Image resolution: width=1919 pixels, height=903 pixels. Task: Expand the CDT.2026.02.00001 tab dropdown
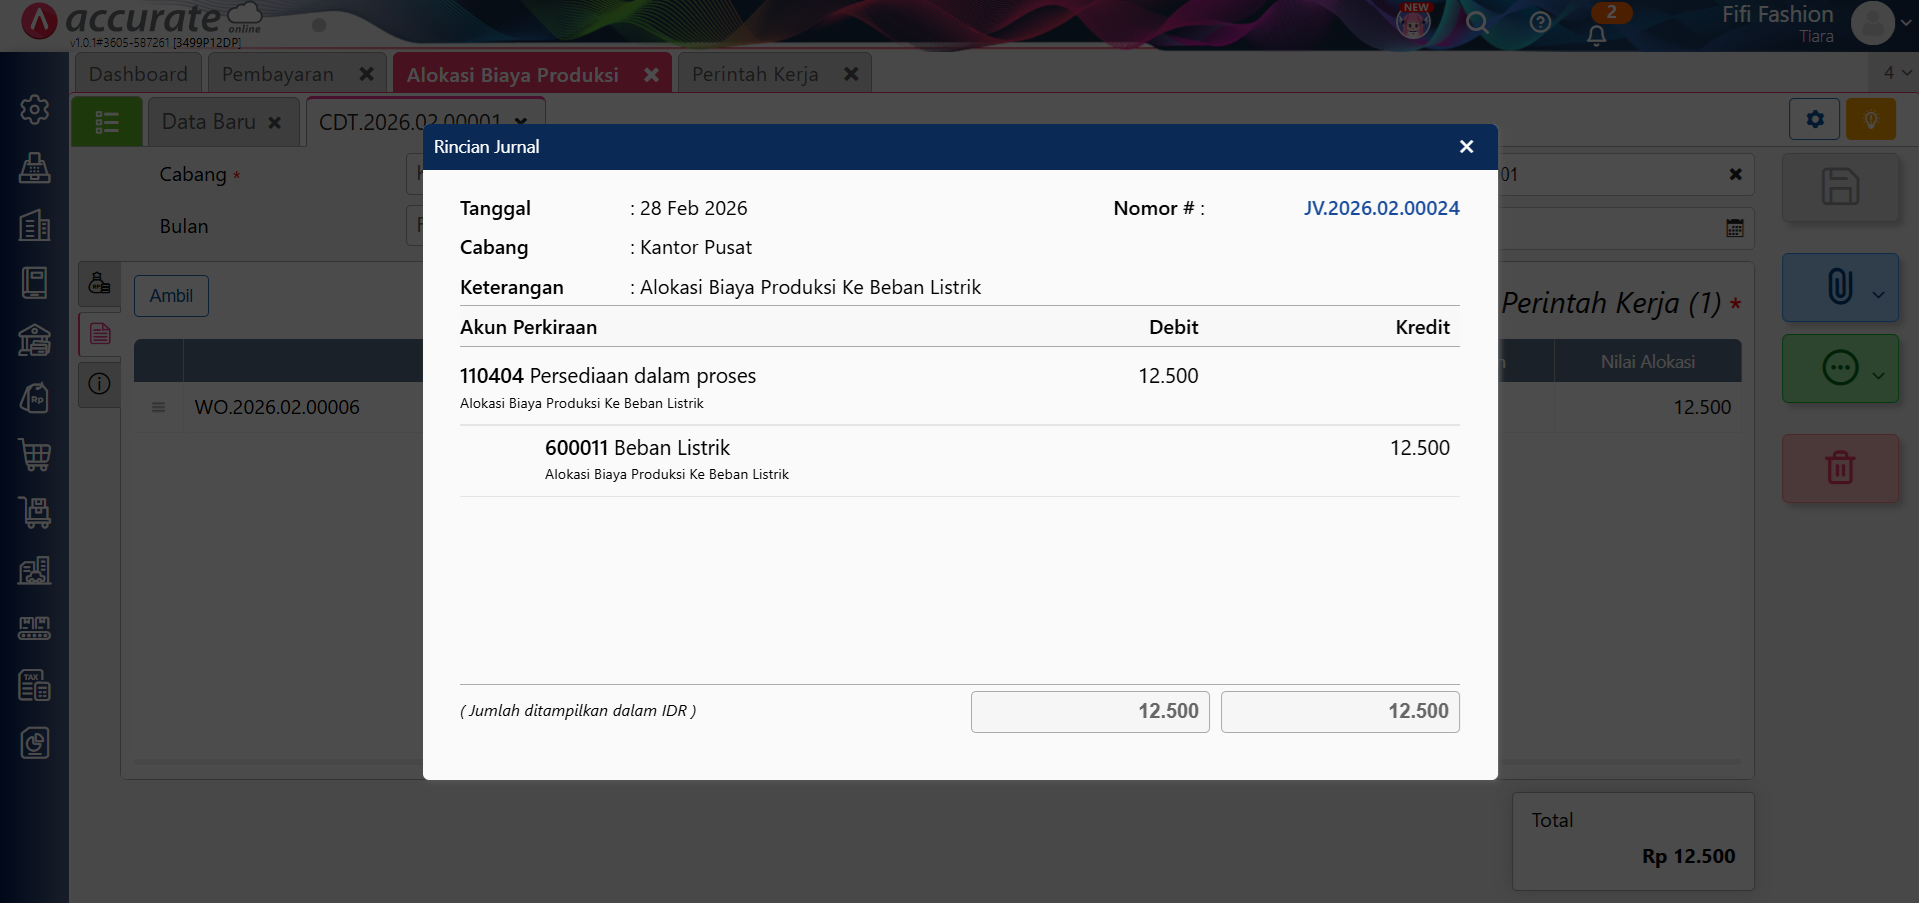[521, 122]
